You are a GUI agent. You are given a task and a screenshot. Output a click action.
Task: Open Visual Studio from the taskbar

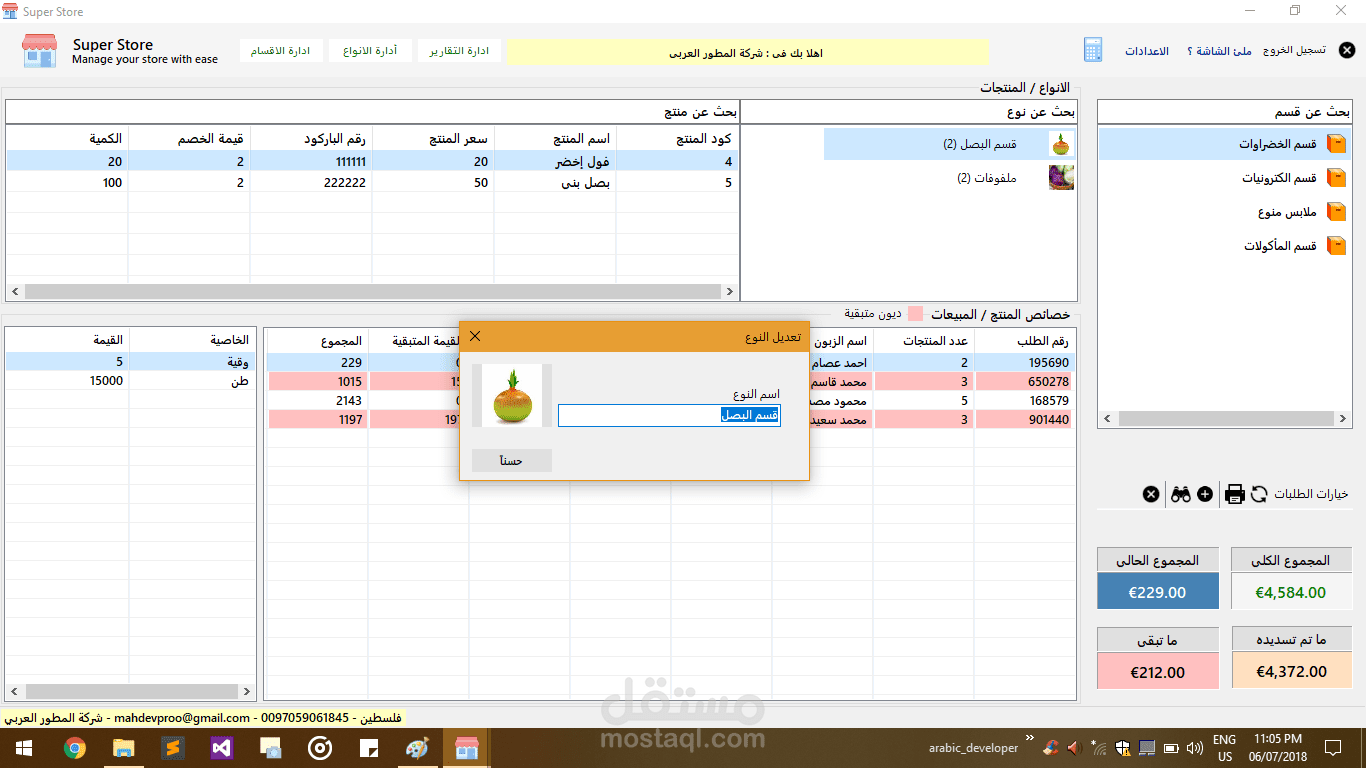coord(221,748)
